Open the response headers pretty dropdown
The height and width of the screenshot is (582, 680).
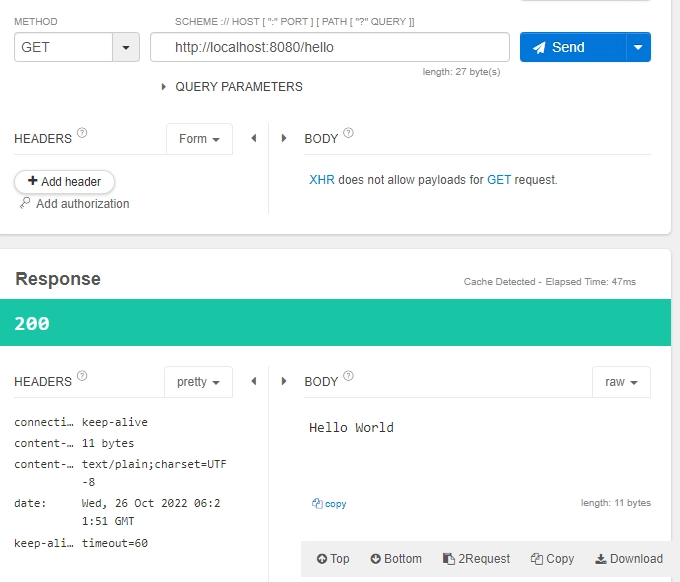[x=198, y=382]
